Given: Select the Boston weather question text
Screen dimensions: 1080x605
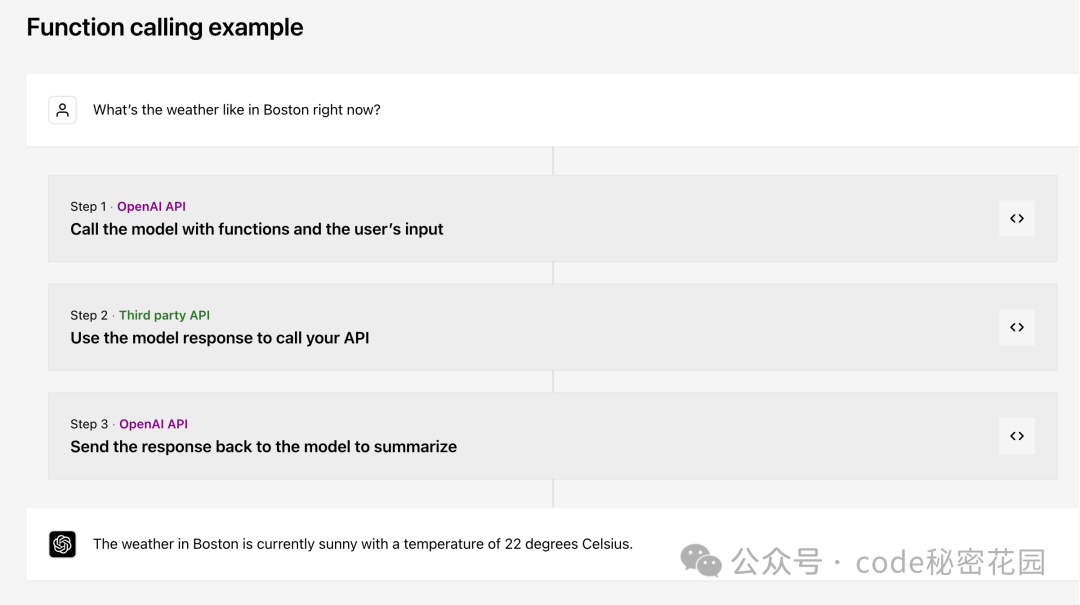Looking at the screenshot, I should 235,110.
